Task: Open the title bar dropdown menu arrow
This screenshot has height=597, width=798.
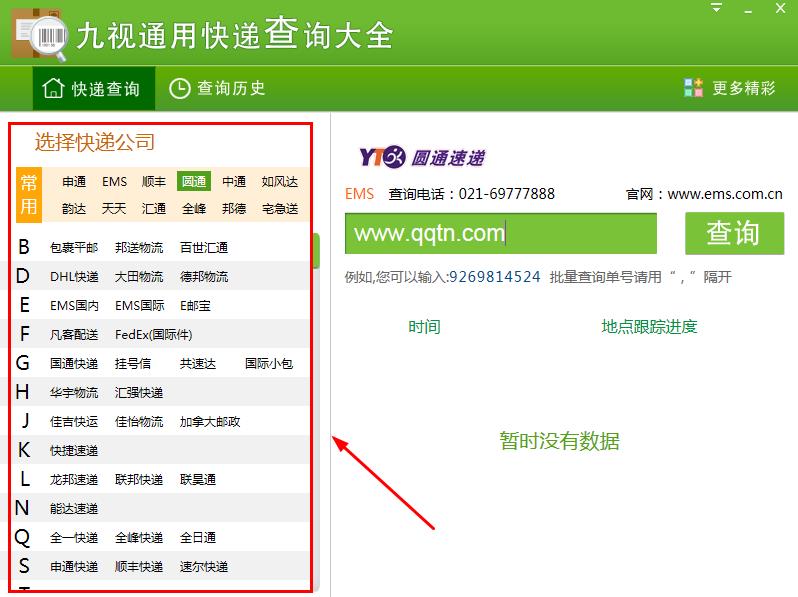Action: [716, 8]
